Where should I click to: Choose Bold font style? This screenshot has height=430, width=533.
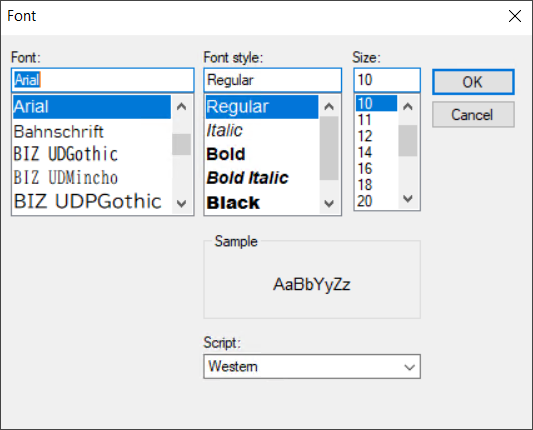pos(262,154)
